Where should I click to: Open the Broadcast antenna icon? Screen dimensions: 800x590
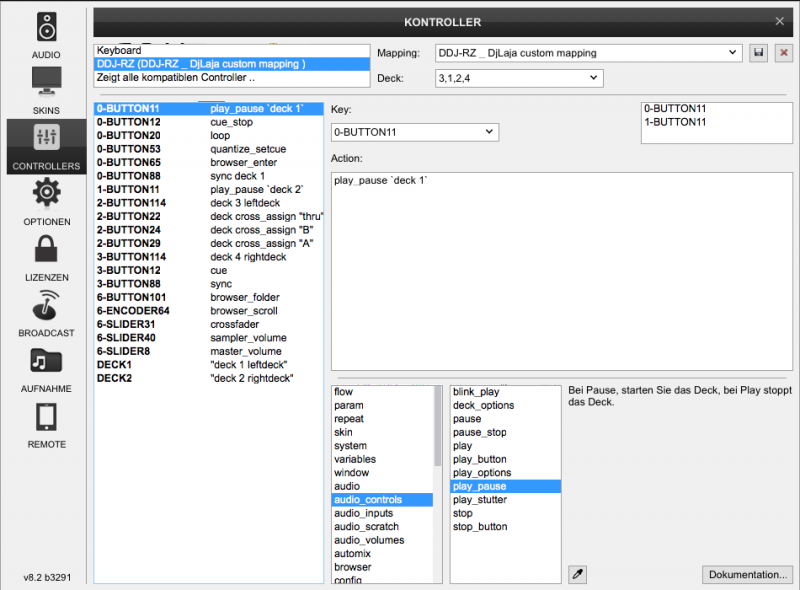(x=46, y=305)
